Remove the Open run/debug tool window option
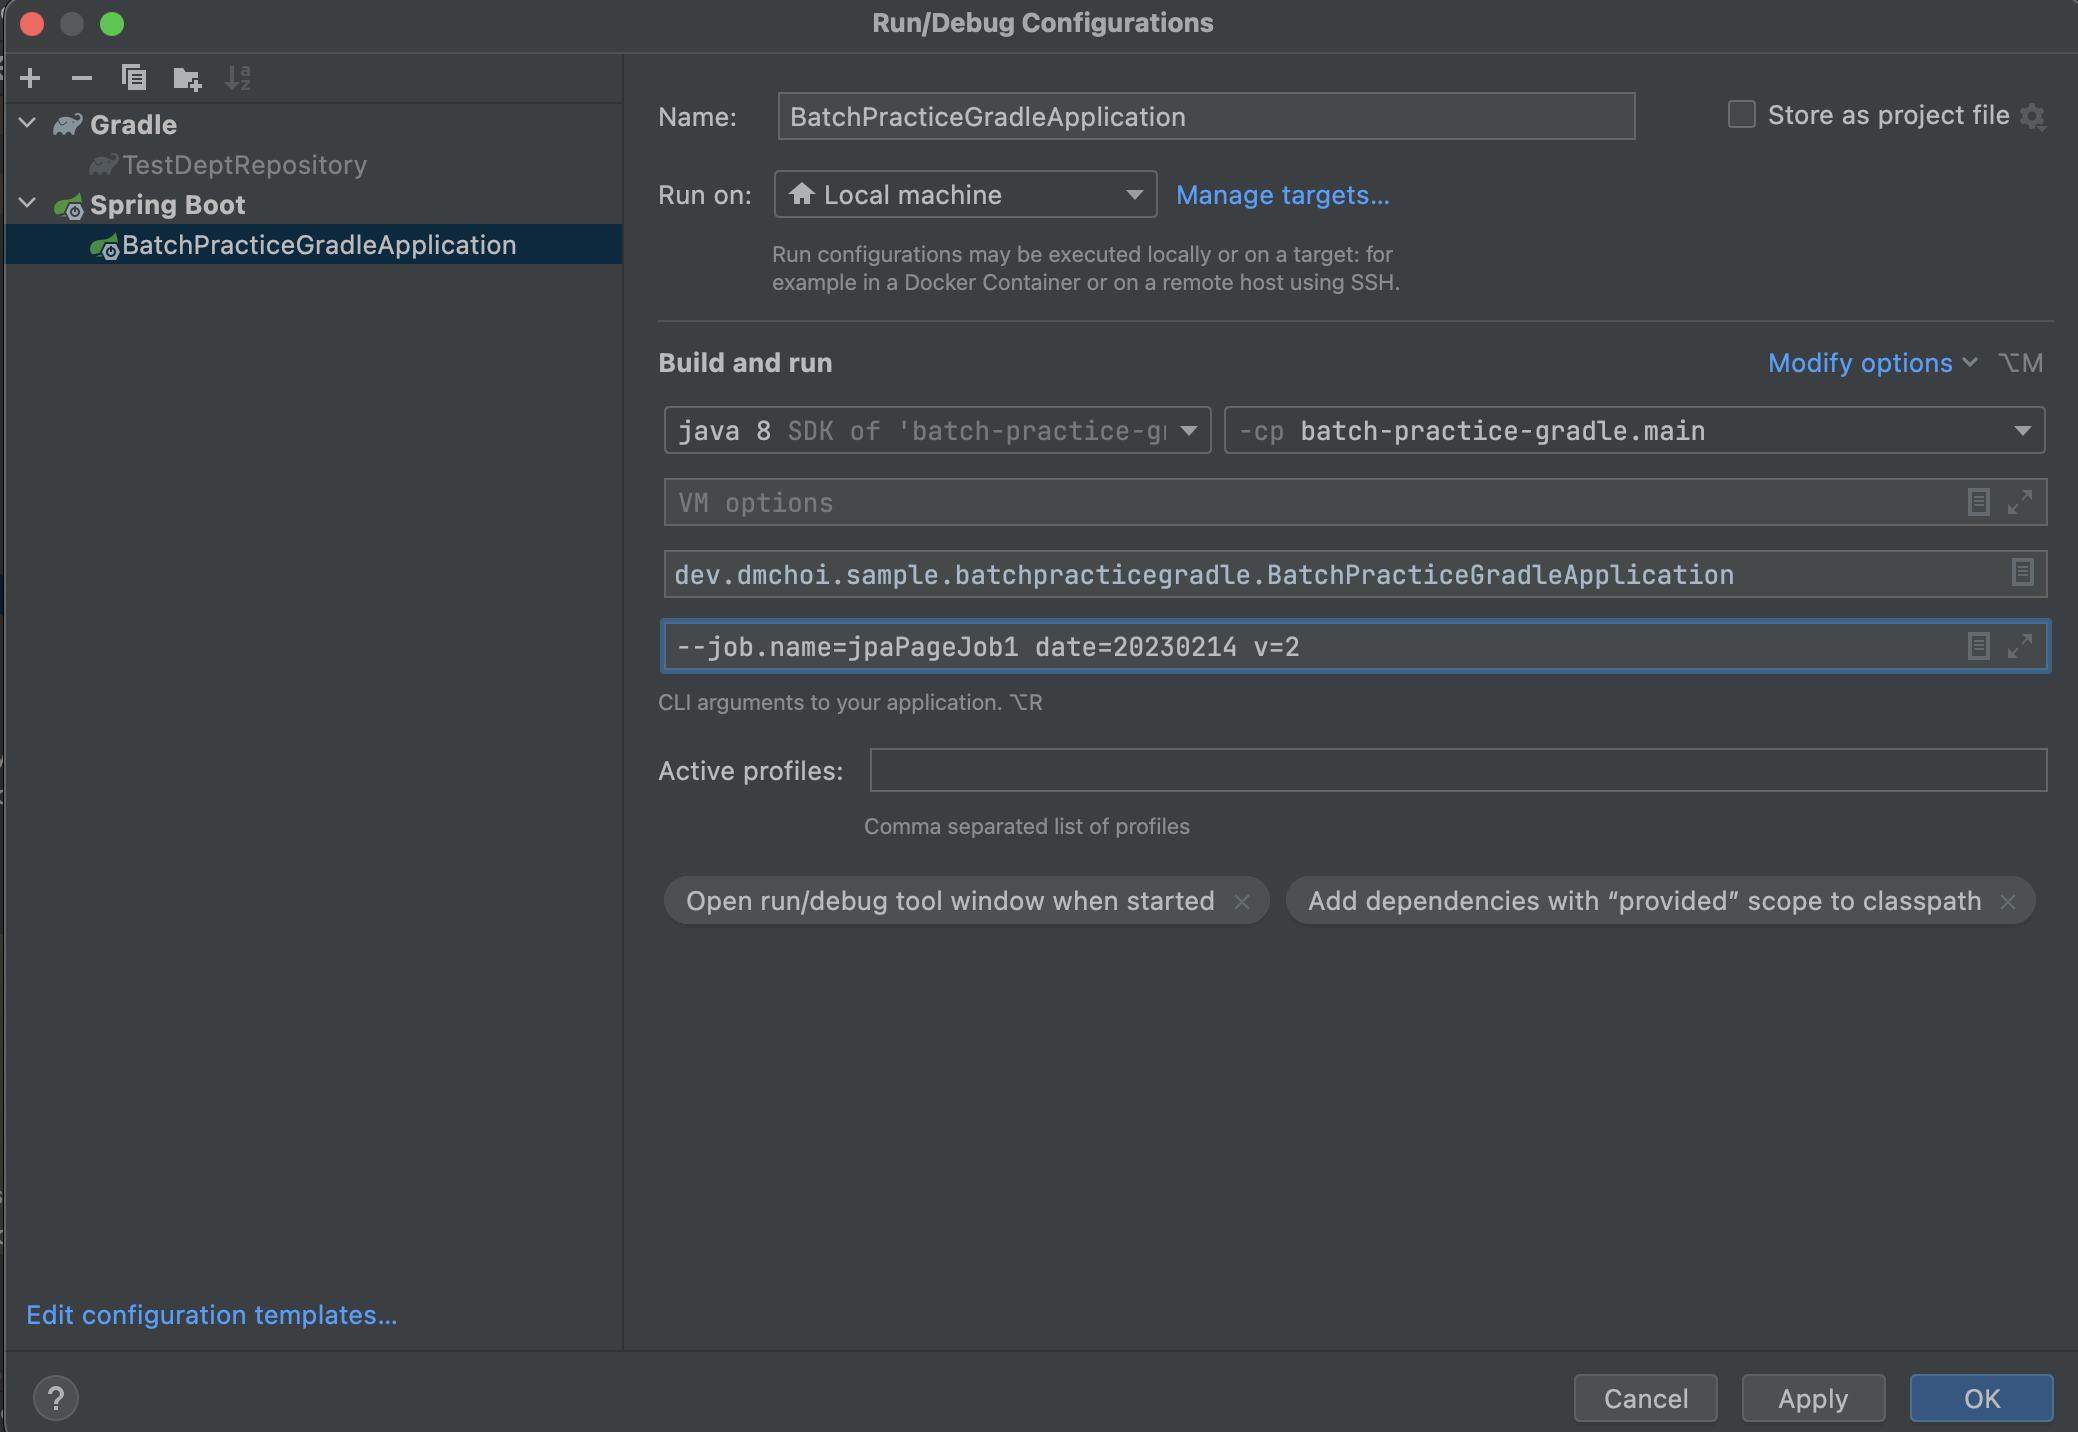Image resolution: width=2078 pixels, height=1432 pixels. [x=1243, y=901]
